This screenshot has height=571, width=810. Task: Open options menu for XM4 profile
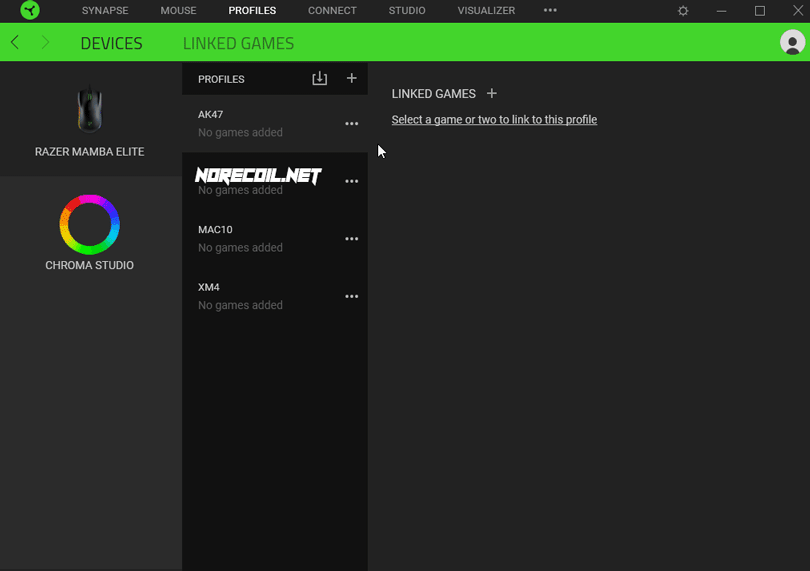click(x=352, y=297)
